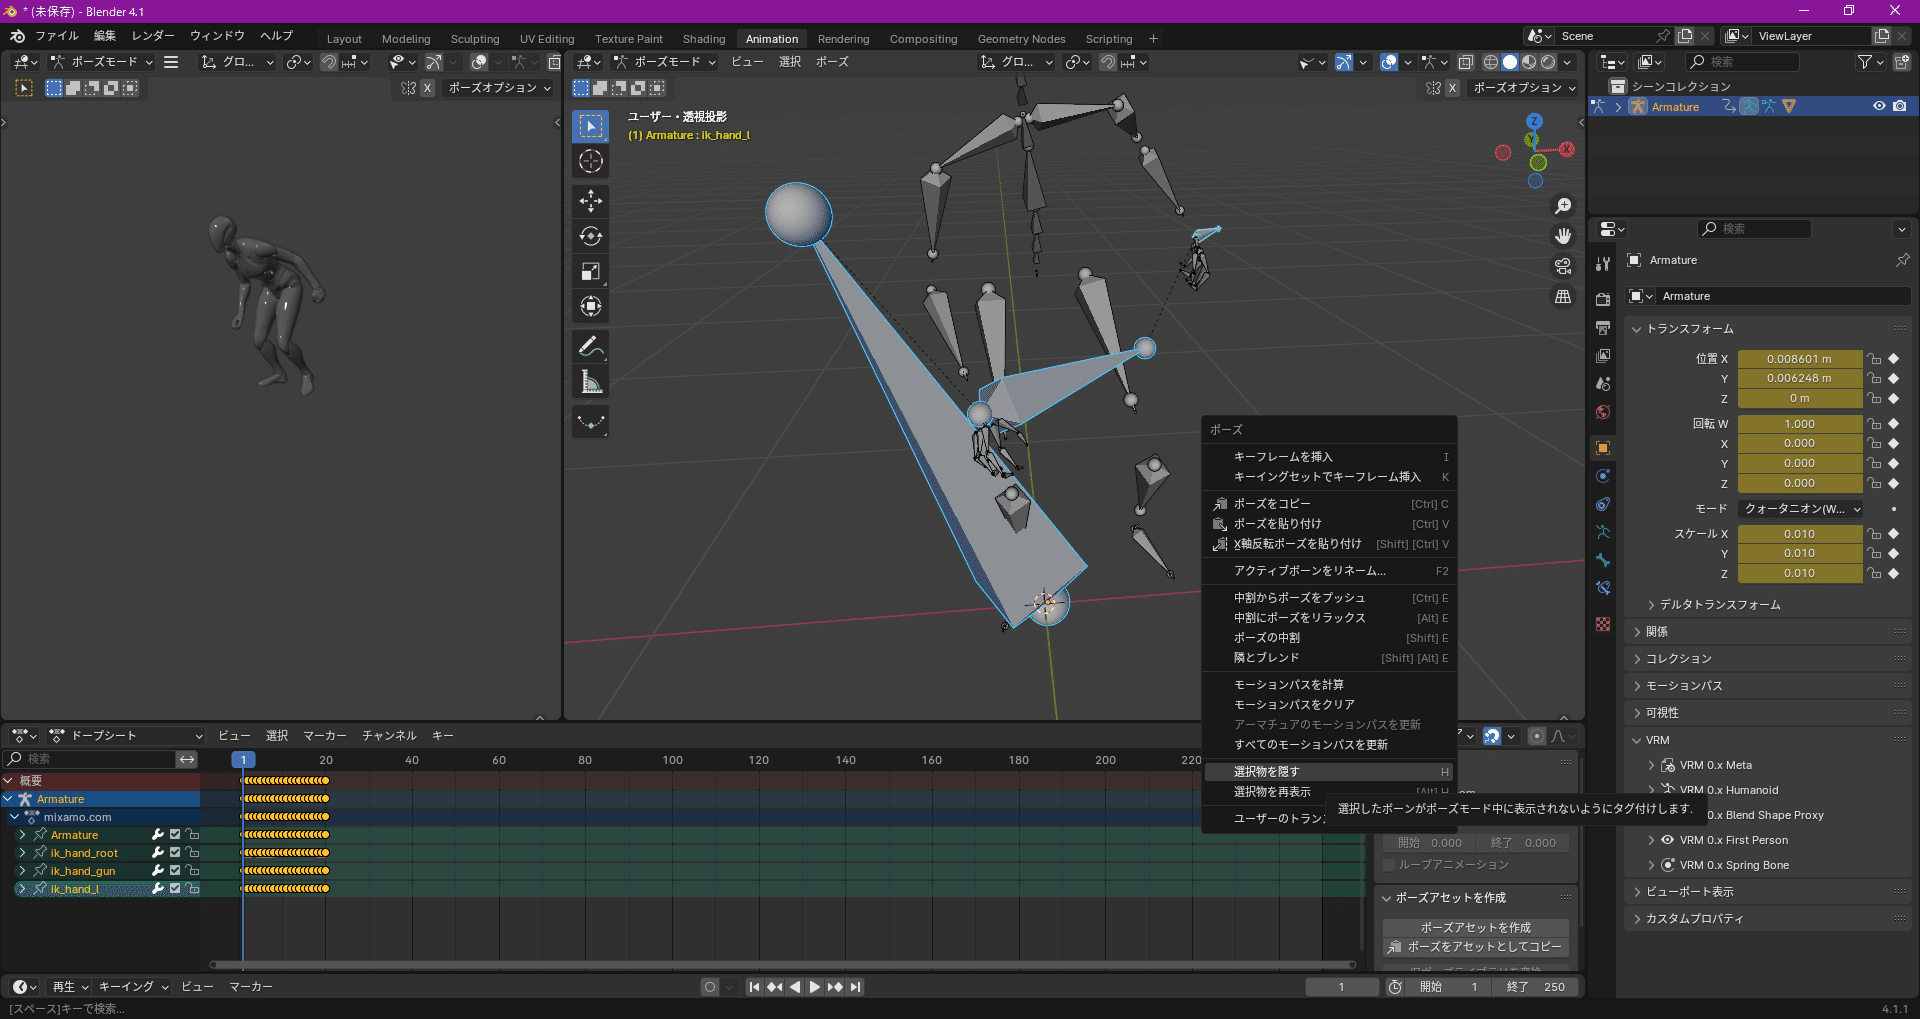This screenshot has height=1019, width=1920.
Task: Click the dope sheet horizontal scrollbar
Action: (783, 965)
